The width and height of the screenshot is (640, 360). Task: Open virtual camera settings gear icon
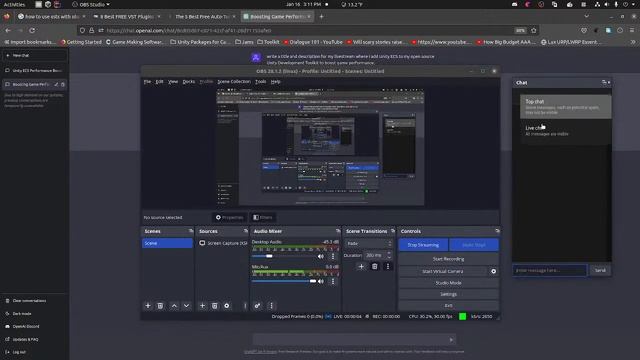[x=493, y=271]
